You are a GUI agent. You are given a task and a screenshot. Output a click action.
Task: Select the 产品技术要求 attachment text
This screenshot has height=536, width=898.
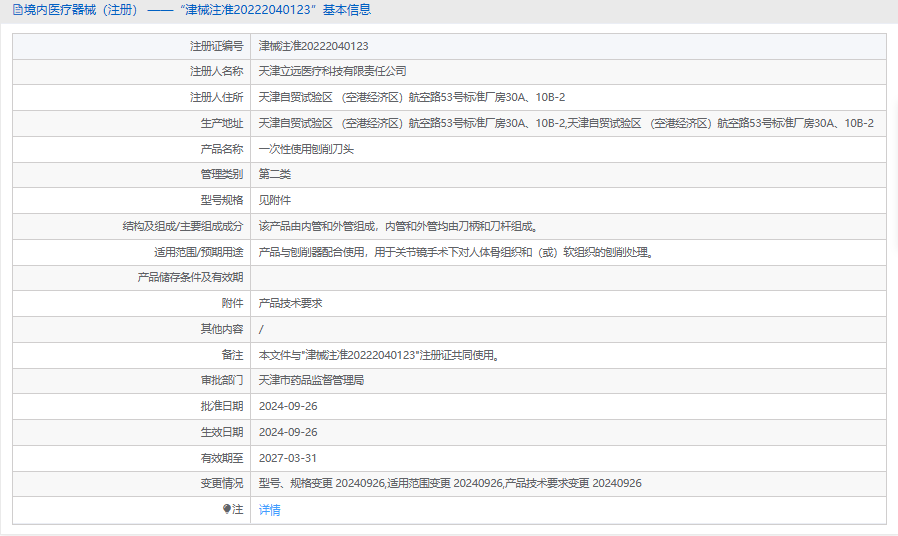(290, 303)
